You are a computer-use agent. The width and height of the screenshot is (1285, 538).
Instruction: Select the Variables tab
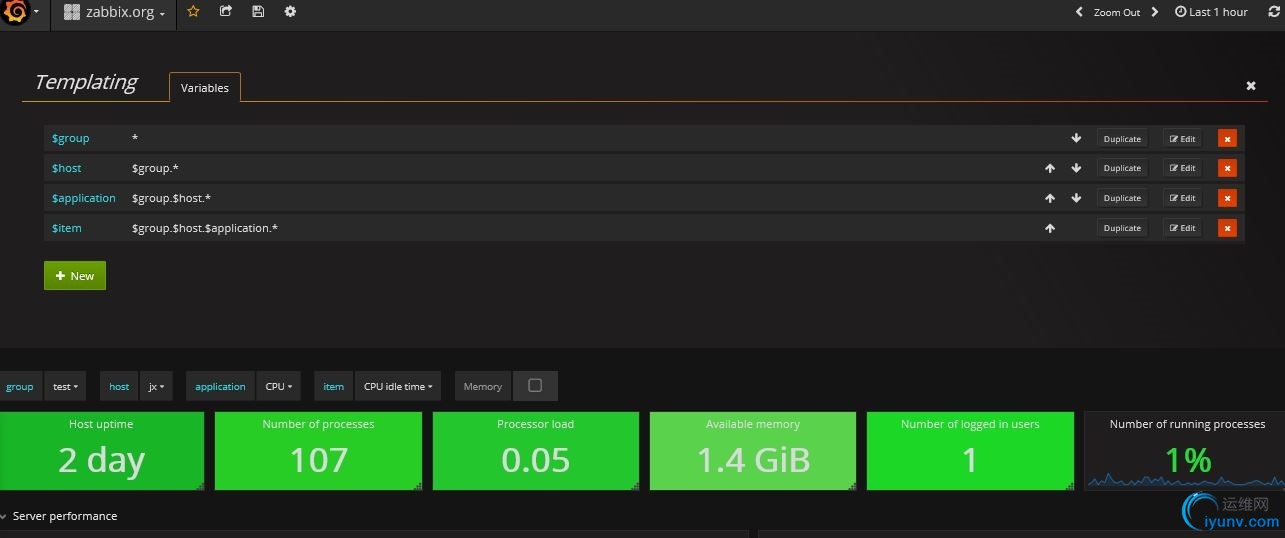point(205,88)
